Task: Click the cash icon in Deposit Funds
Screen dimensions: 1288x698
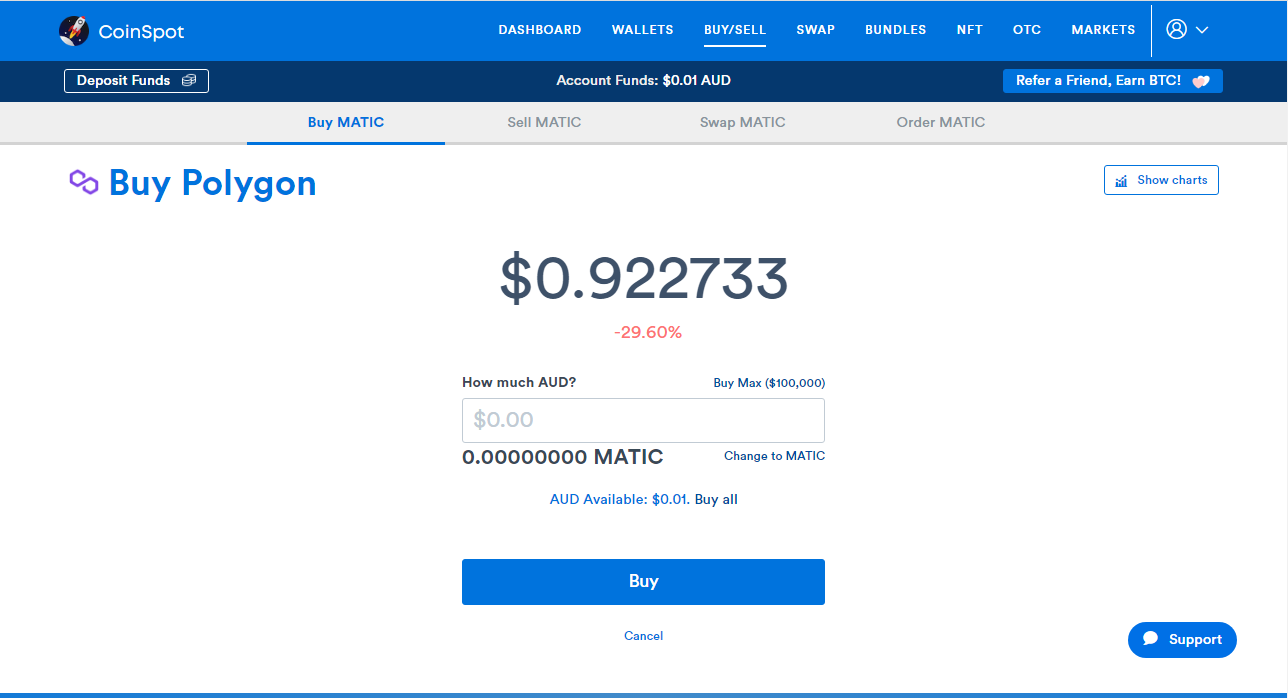Action: point(189,81)
